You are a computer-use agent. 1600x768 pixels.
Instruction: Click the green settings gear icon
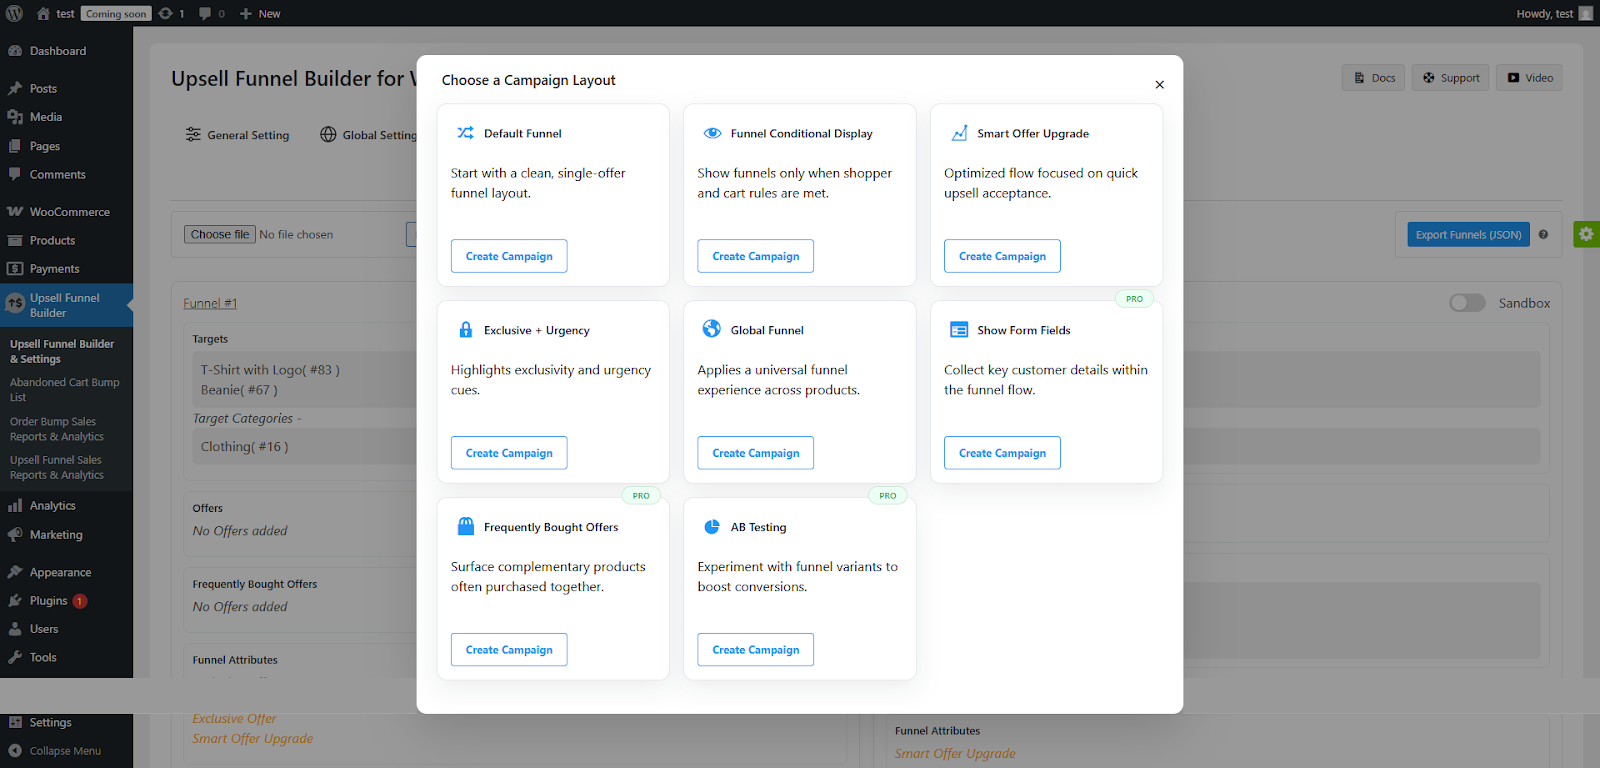pos(1586,234)
